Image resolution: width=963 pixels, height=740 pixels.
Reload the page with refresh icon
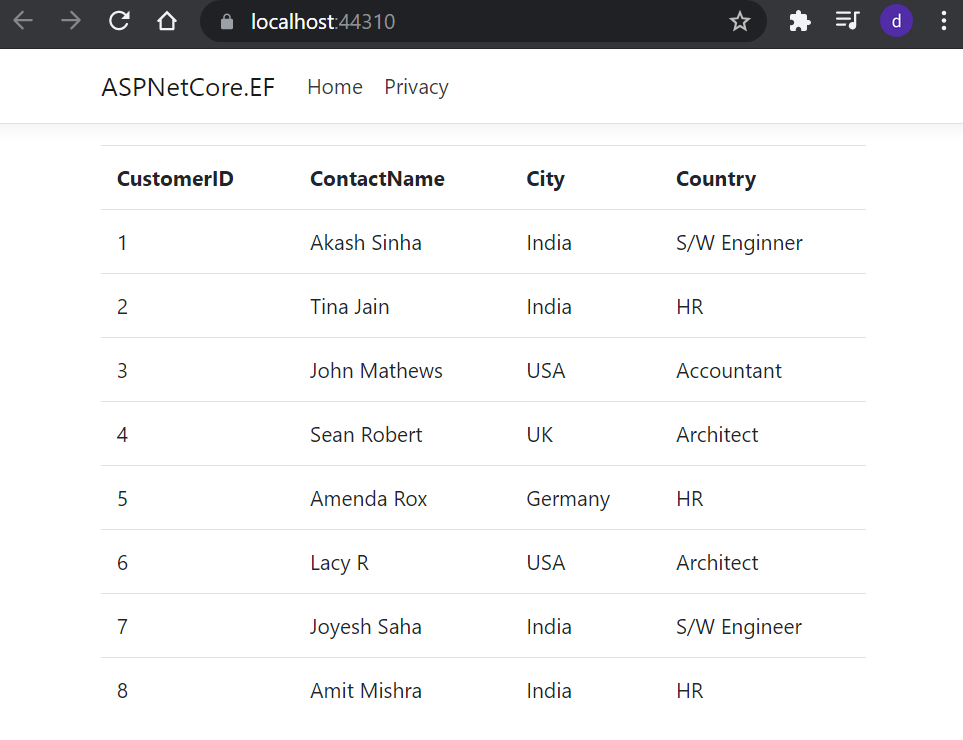[x=119, y=21]
